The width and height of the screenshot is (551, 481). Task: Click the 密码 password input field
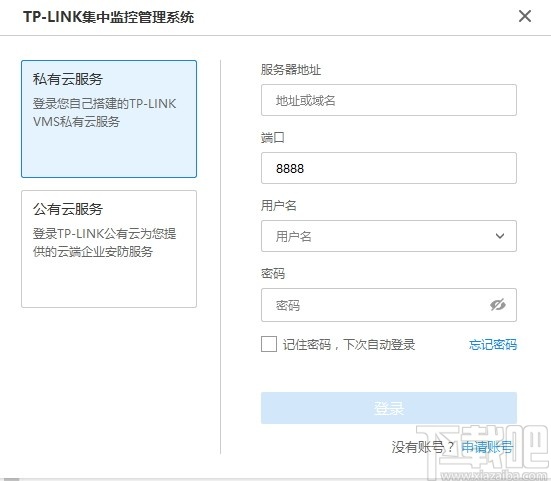pos(389,305)
